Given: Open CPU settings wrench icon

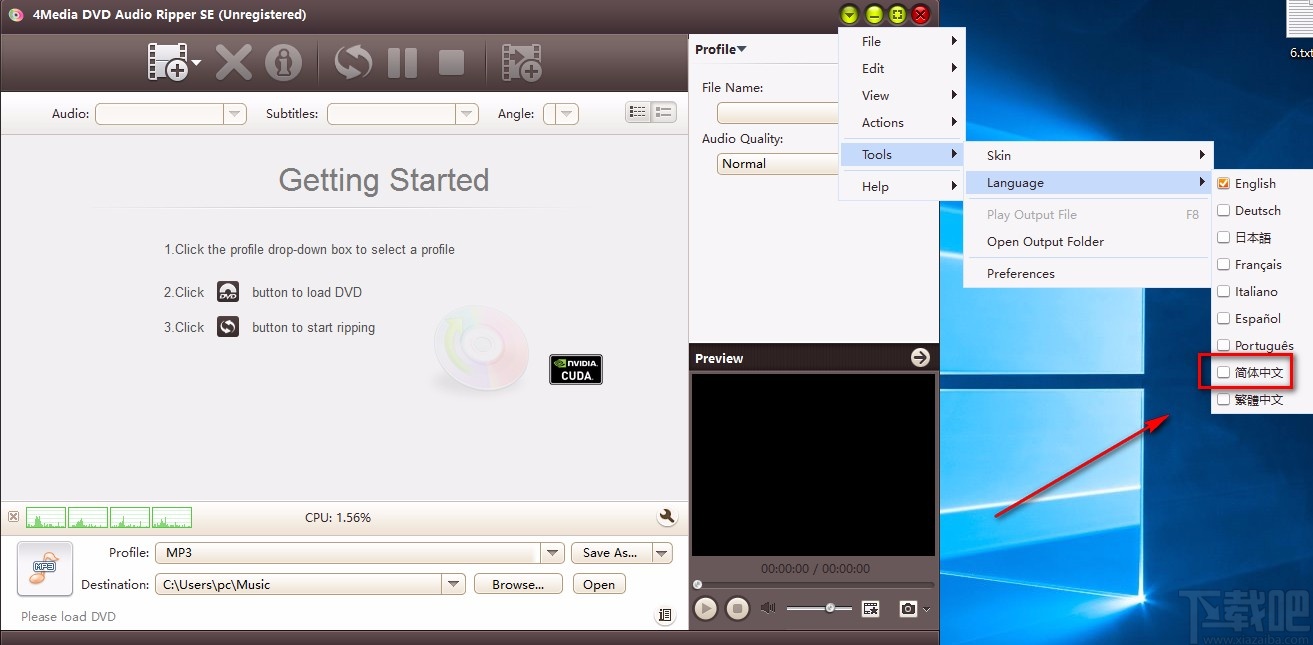Looking at the screenshot, I should [667, 517].
